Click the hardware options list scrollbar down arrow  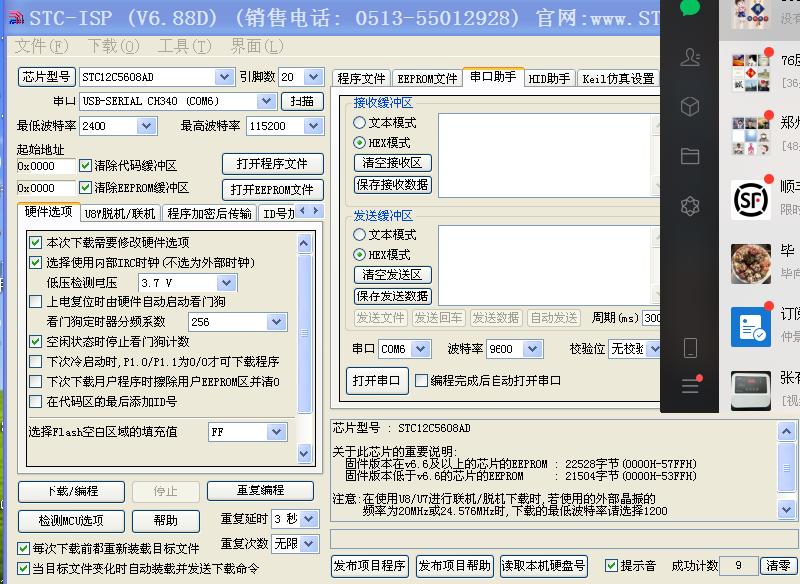point(305,455)
